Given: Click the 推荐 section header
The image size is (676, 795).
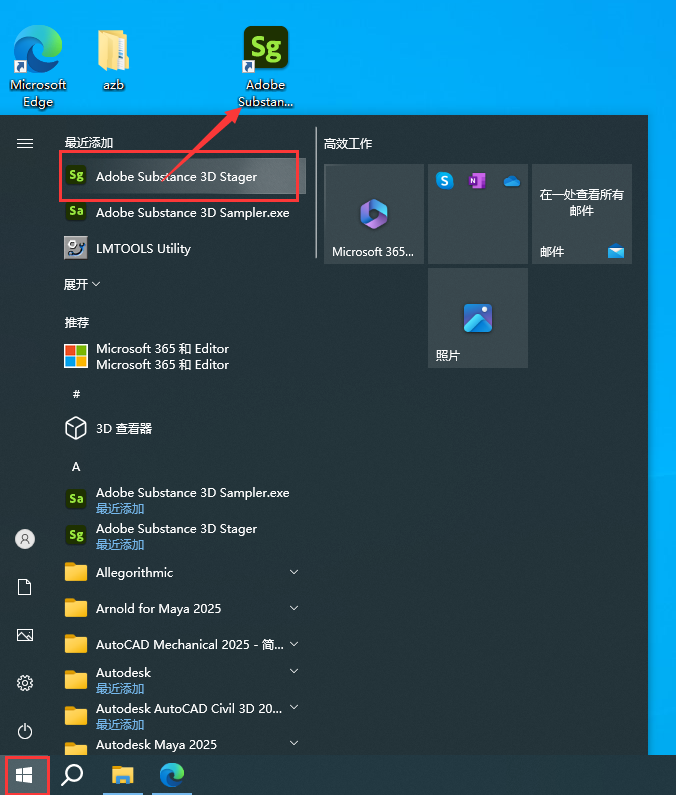Looking at the screenshot, I should tap(77, 322).
